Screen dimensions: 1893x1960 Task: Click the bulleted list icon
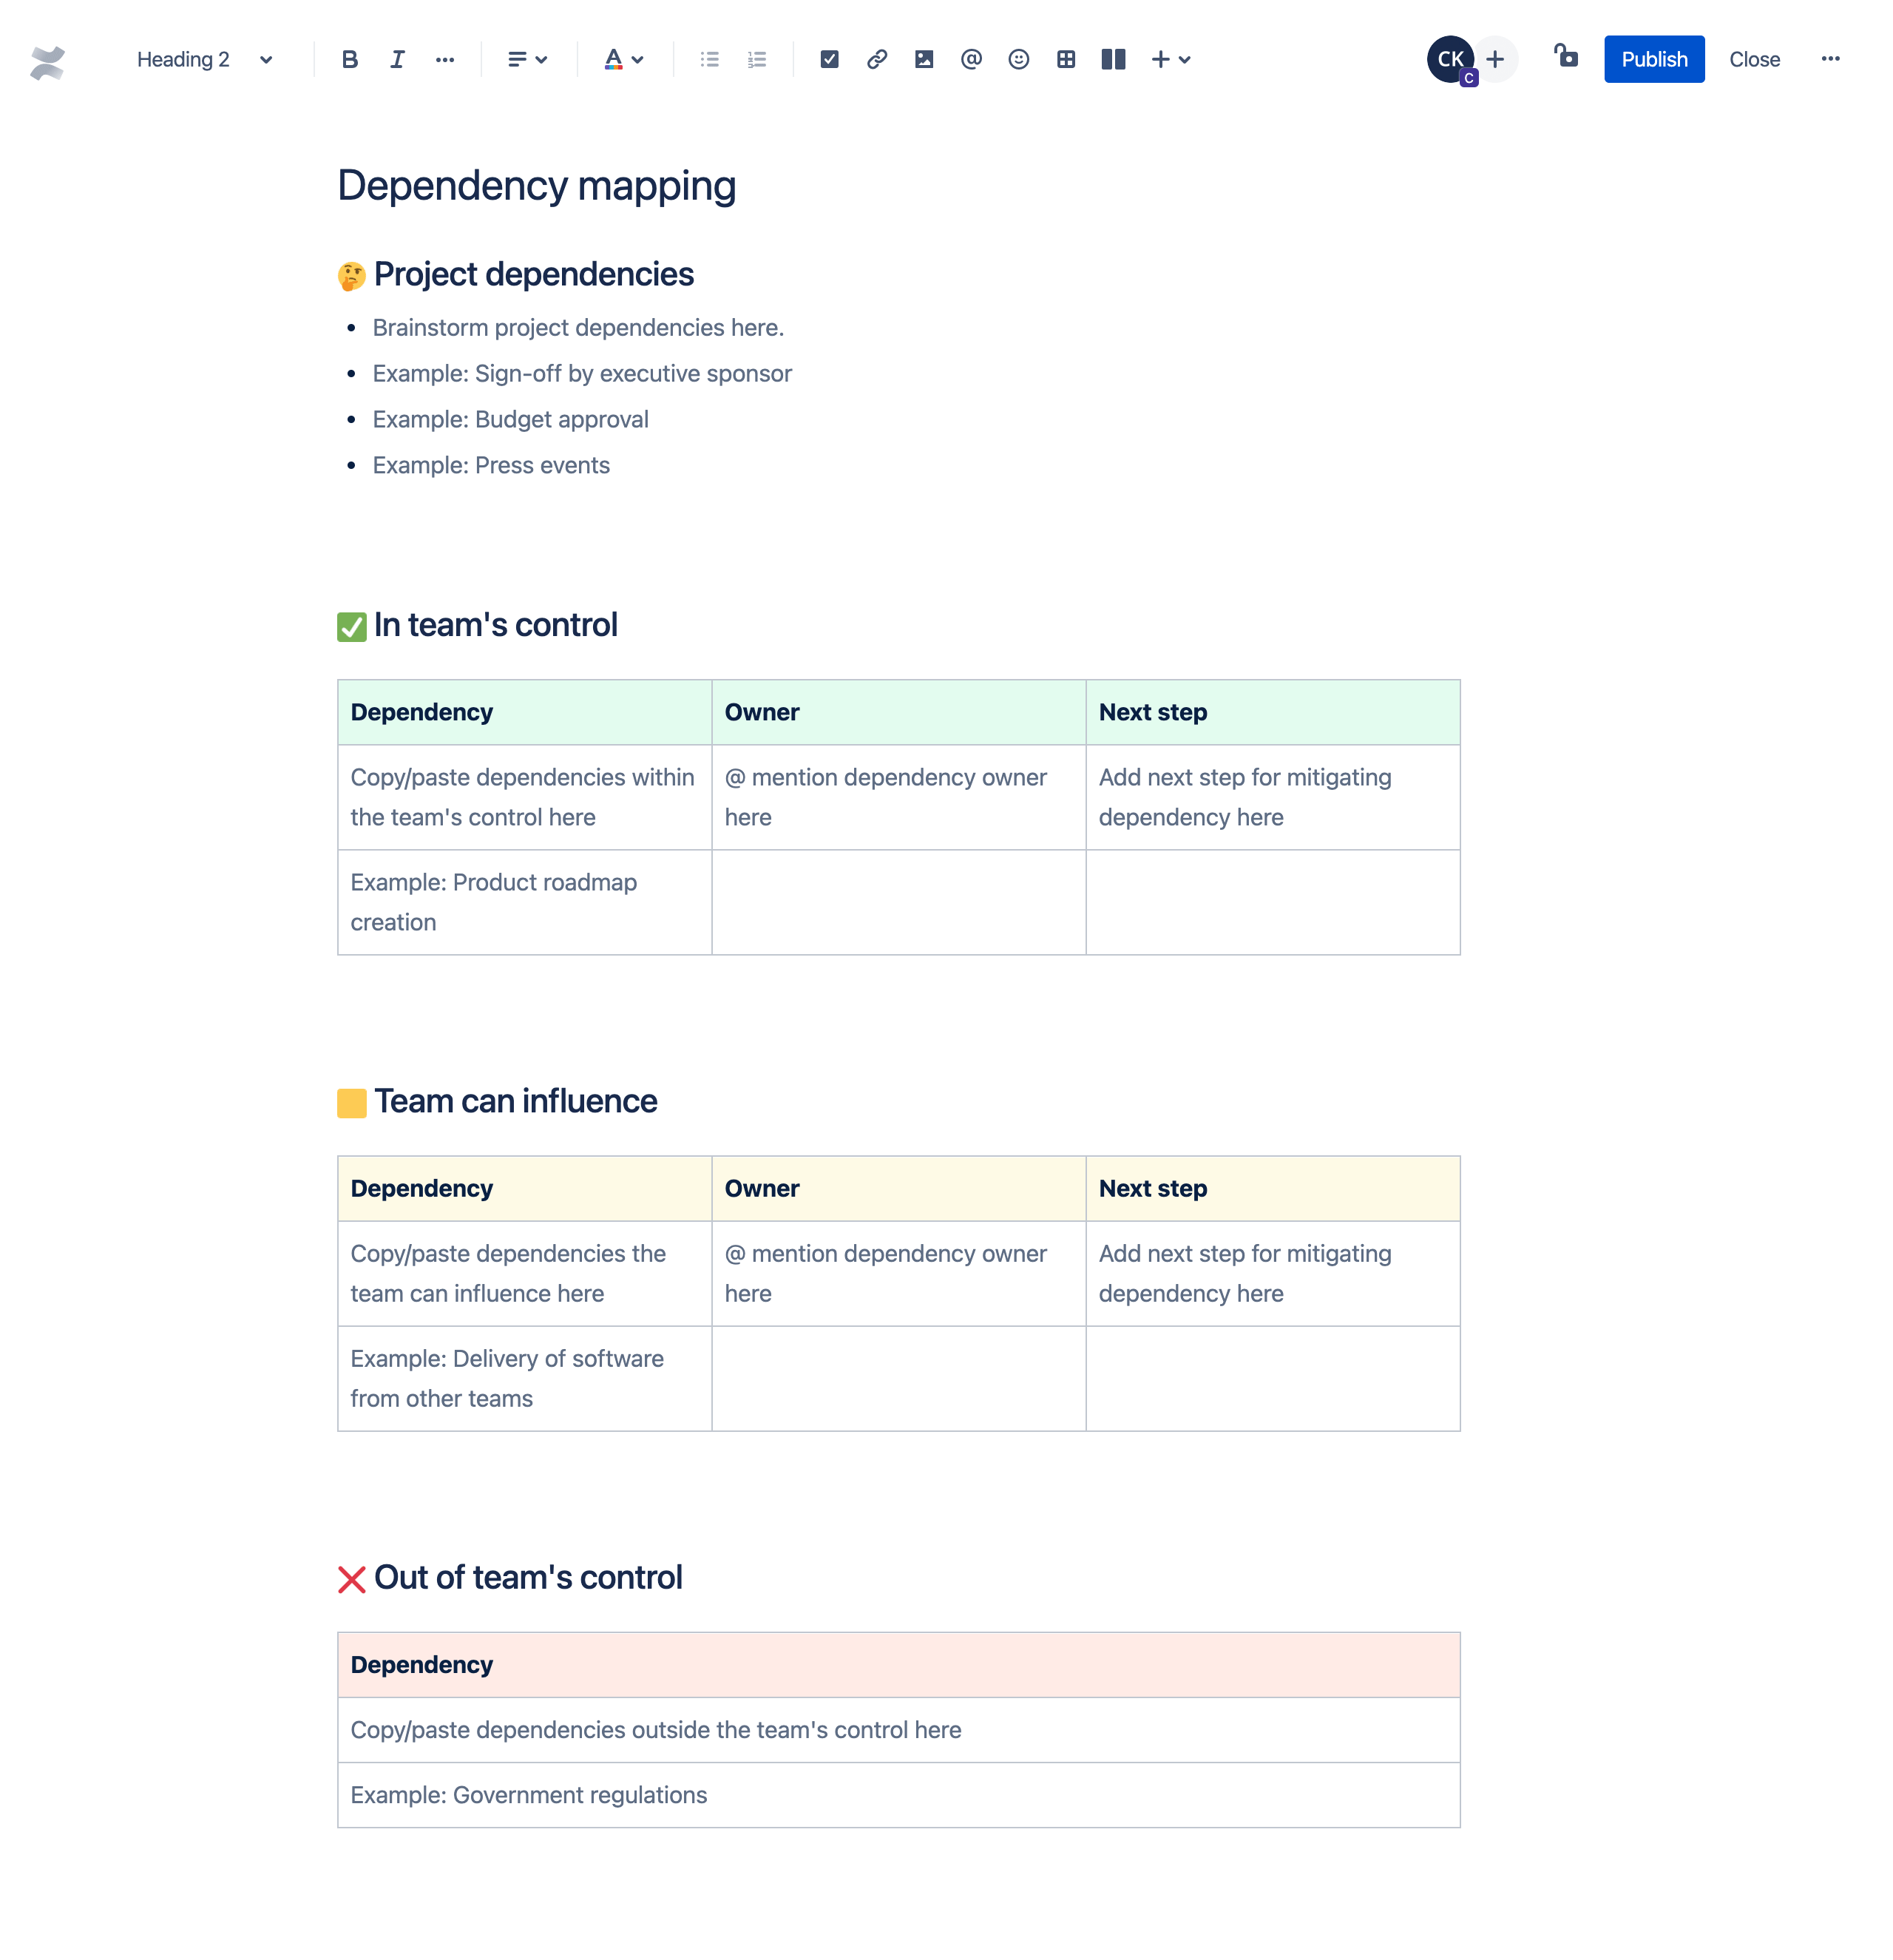pos(711,59)
